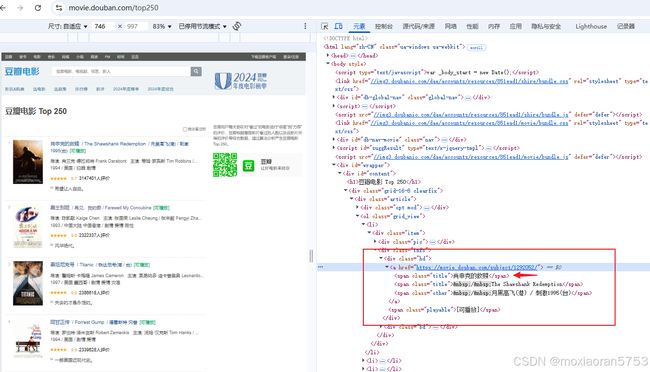Click the 豆瓣电影 logo on the page
Image resolution: width=650 pixels, height=372 pixels.
click(x=22, y=71)
